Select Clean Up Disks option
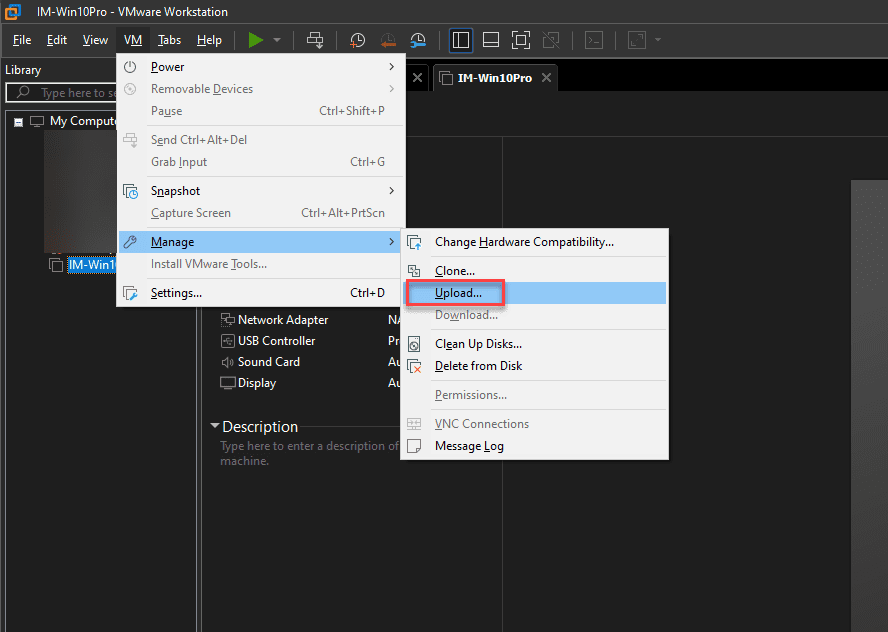 click(x=535, y=344)
